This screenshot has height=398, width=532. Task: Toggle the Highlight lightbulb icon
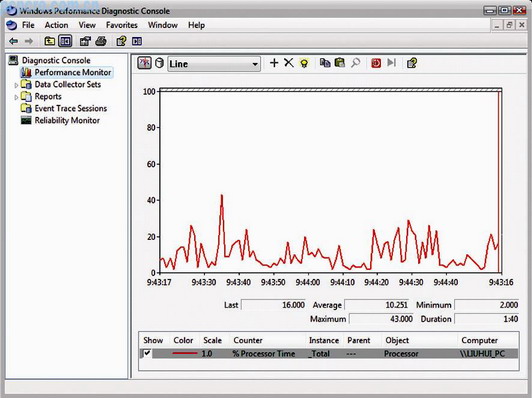pos(304,63)
